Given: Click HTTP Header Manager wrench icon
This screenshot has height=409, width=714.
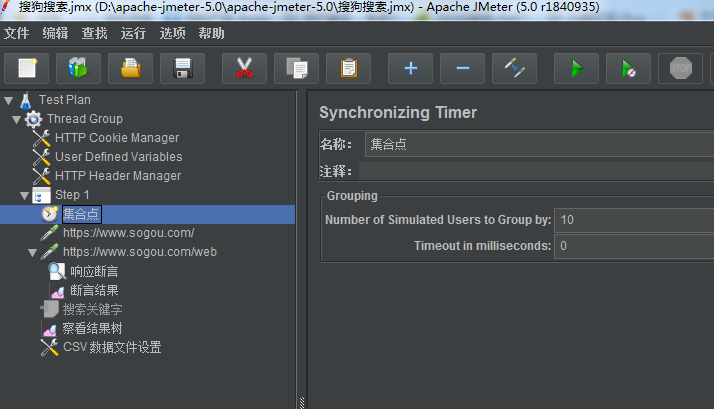Looking at the screenshot, I should (41, 176).
